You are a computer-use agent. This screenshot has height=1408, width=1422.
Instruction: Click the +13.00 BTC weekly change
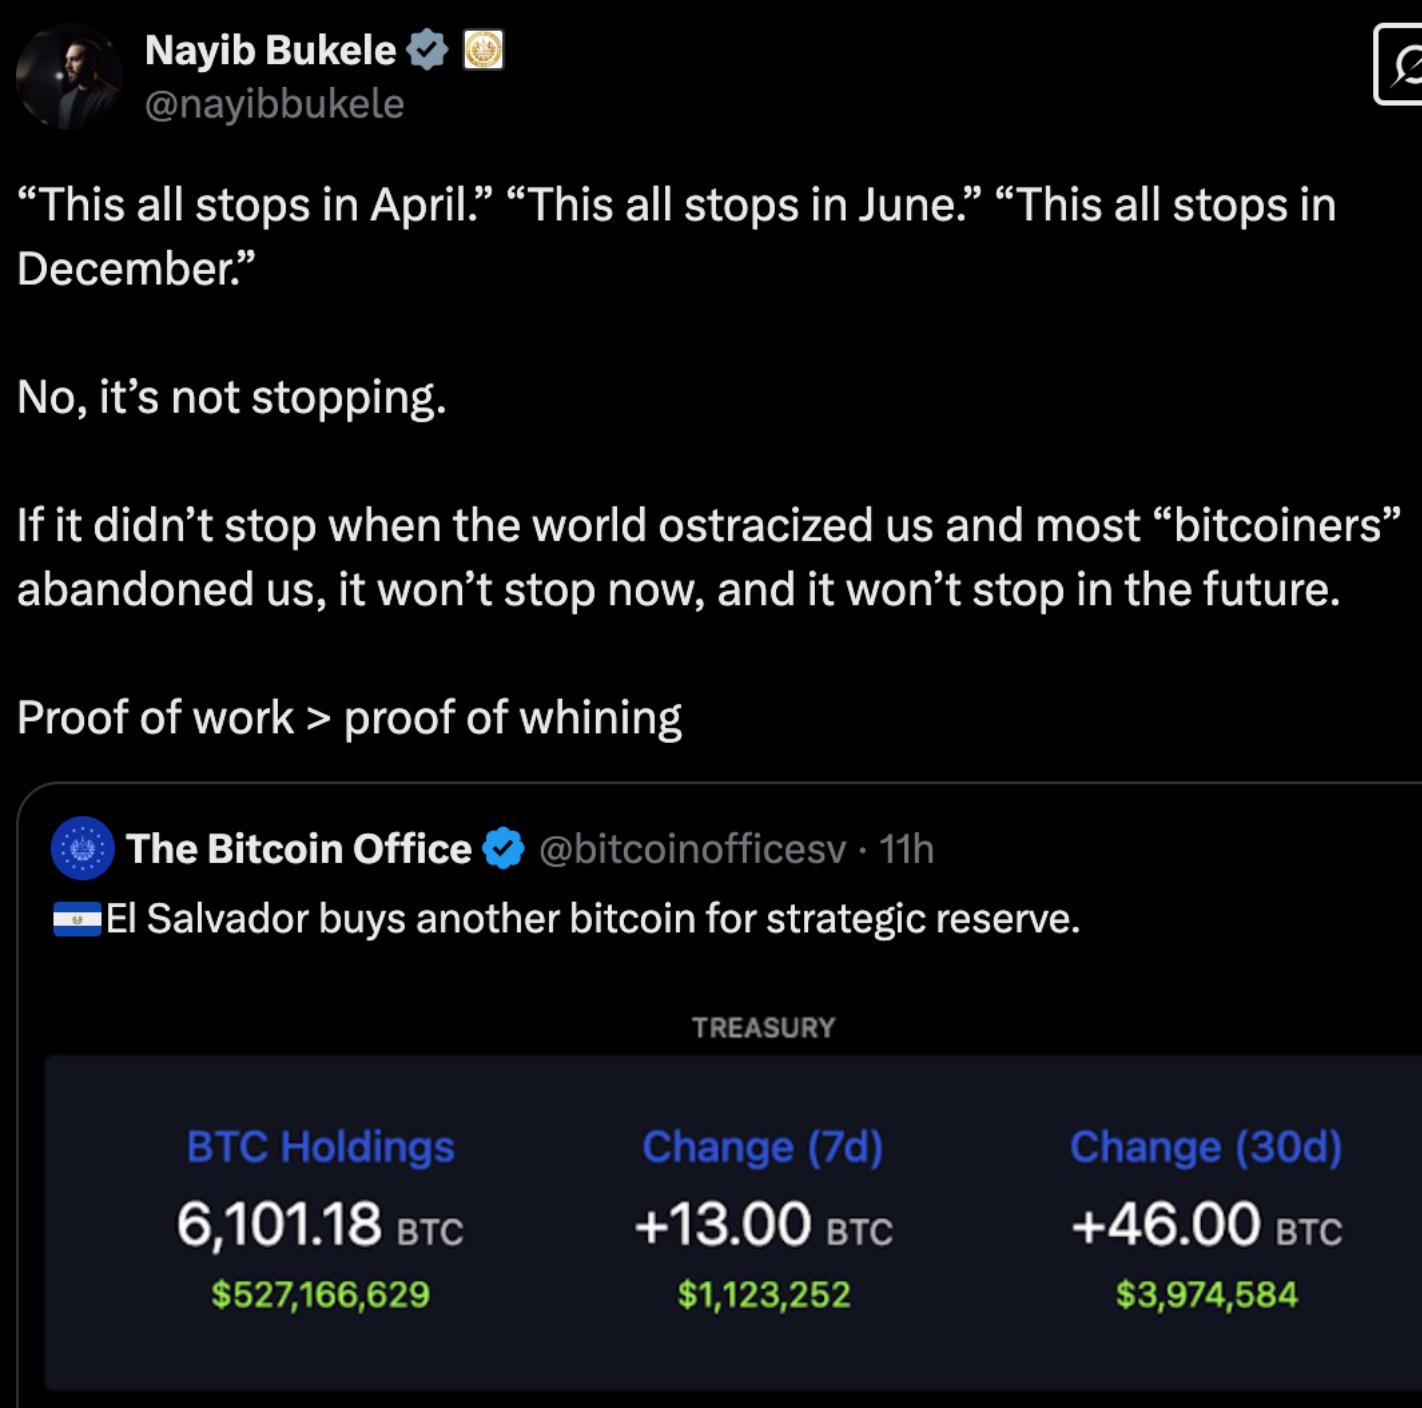[x=764, y=1224]
